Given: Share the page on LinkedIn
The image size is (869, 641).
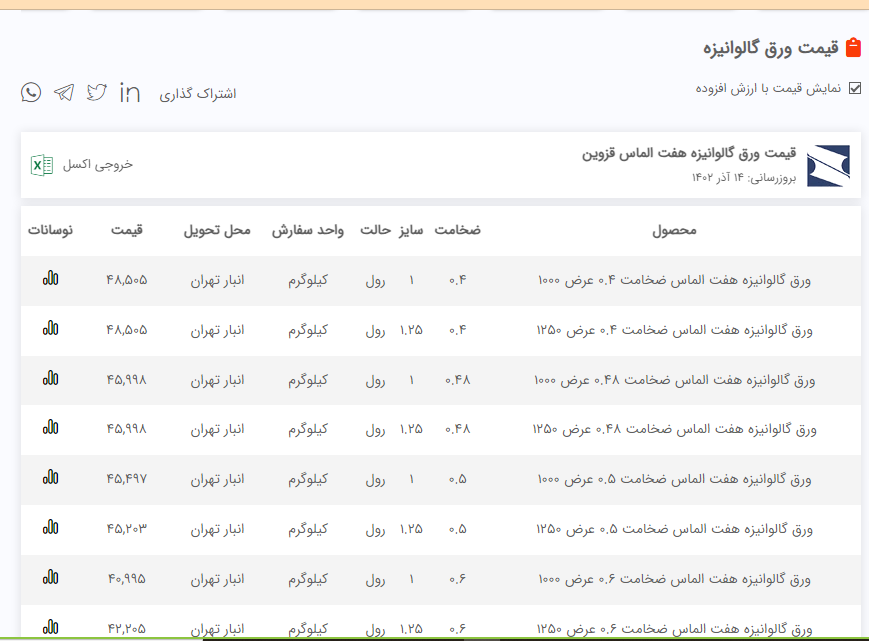Looking at the screenshot, I should pyautogui.click(x=130, y=92).
